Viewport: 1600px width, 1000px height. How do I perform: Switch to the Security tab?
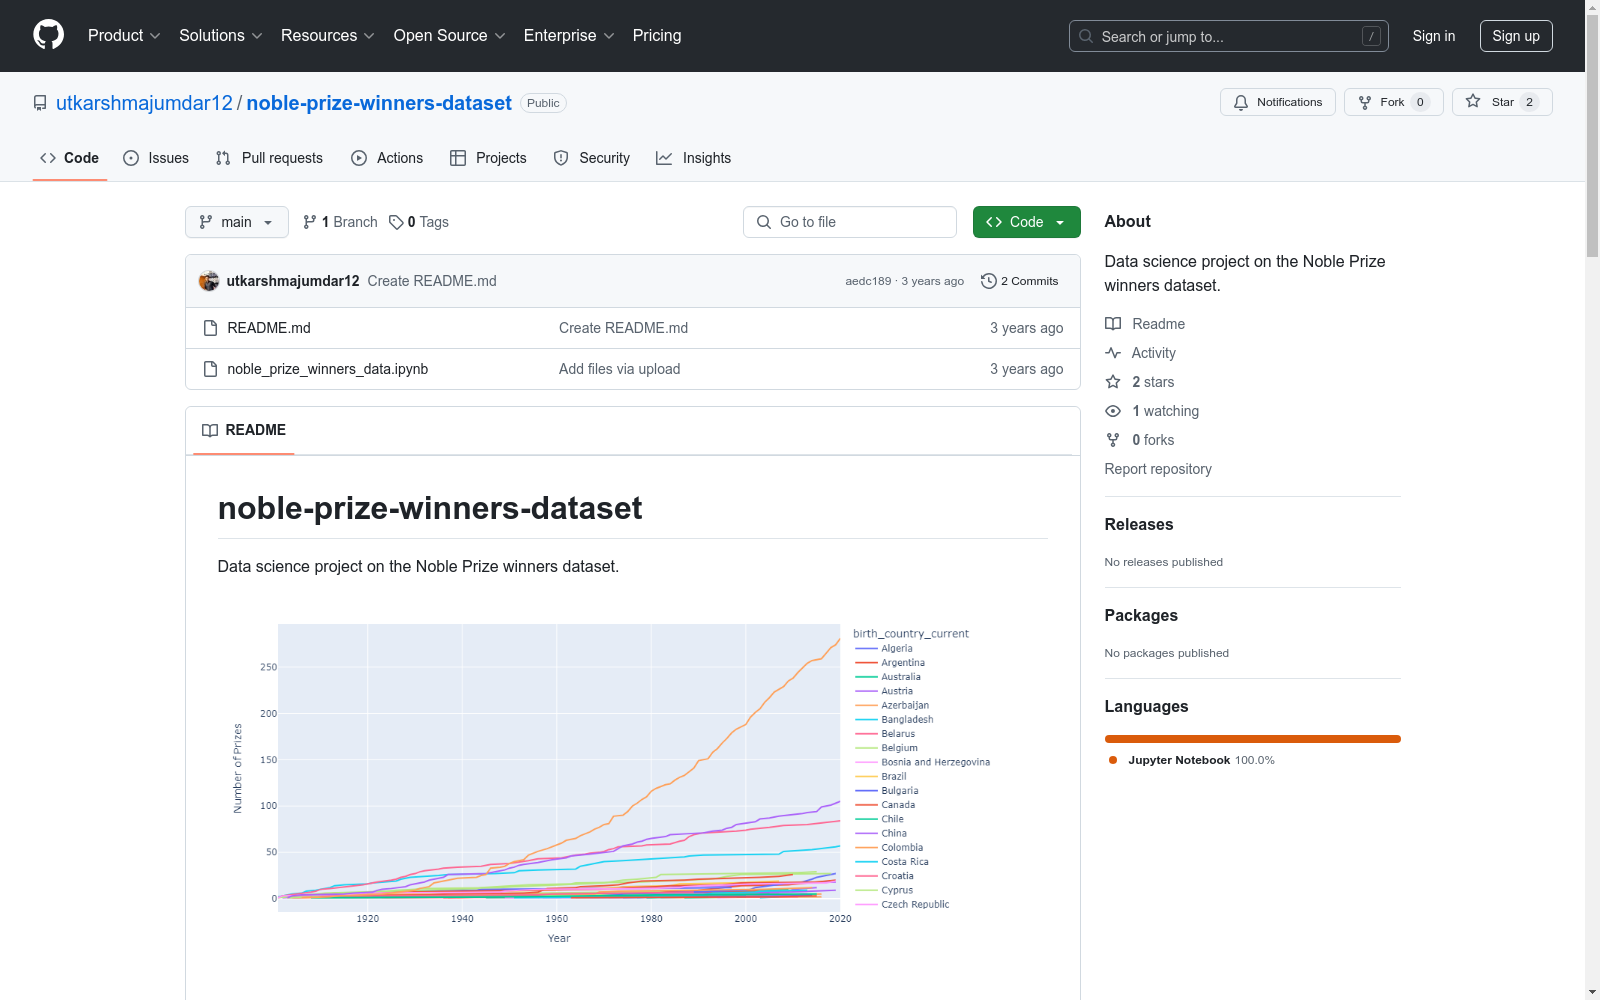point(592,158)
